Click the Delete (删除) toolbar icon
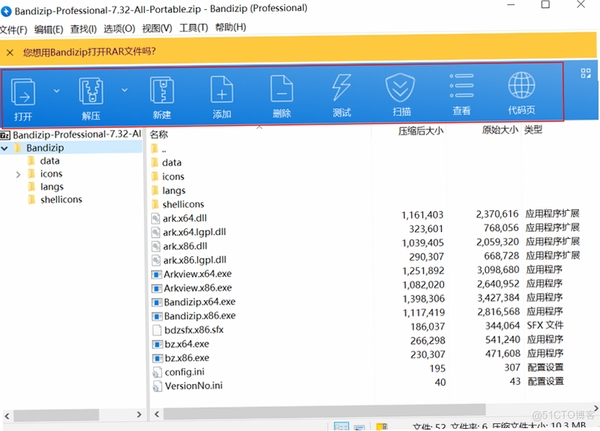 [x=282, y=88]
